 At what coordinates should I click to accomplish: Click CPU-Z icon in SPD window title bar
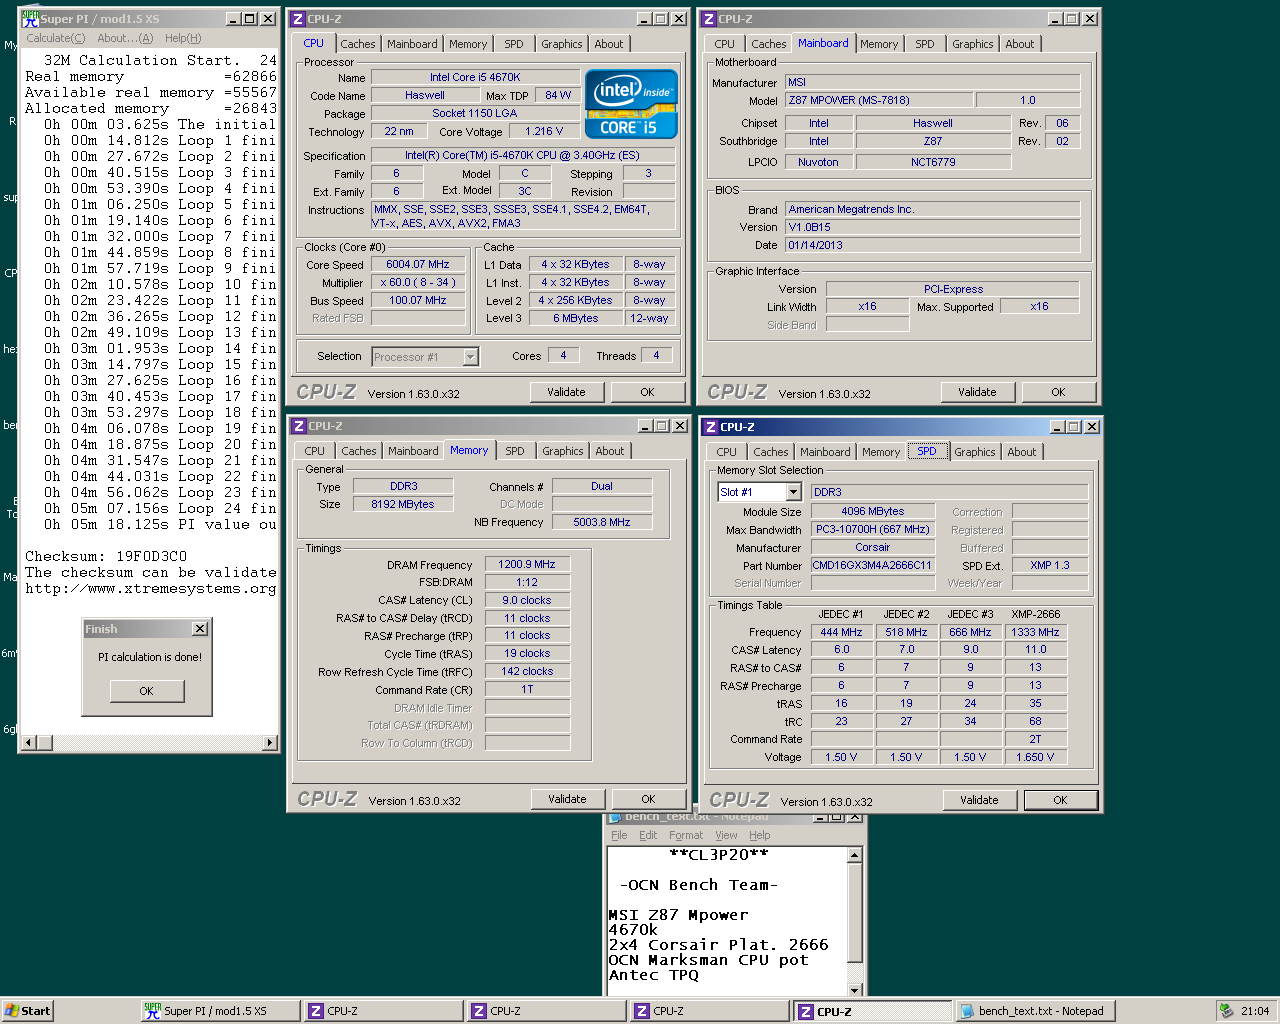pyautogui.click(x=711, y=427)
